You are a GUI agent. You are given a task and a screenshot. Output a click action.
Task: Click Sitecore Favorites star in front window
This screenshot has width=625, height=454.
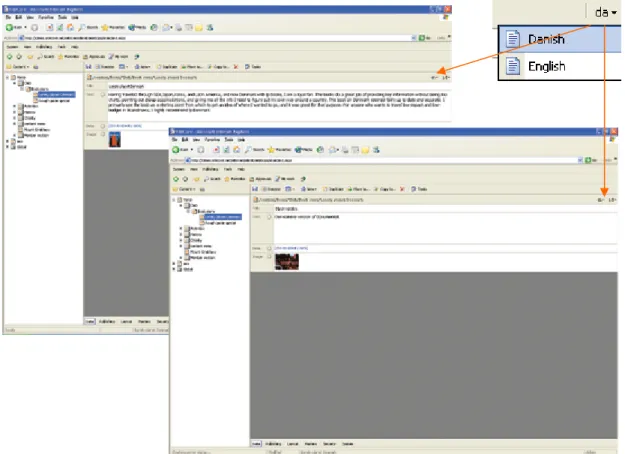235,179
